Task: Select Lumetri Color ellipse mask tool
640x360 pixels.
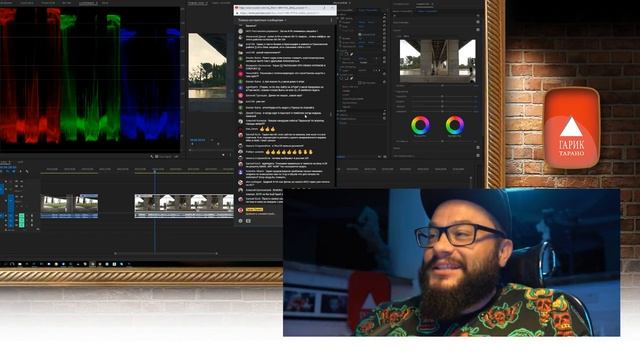Action: pos(342,78)
